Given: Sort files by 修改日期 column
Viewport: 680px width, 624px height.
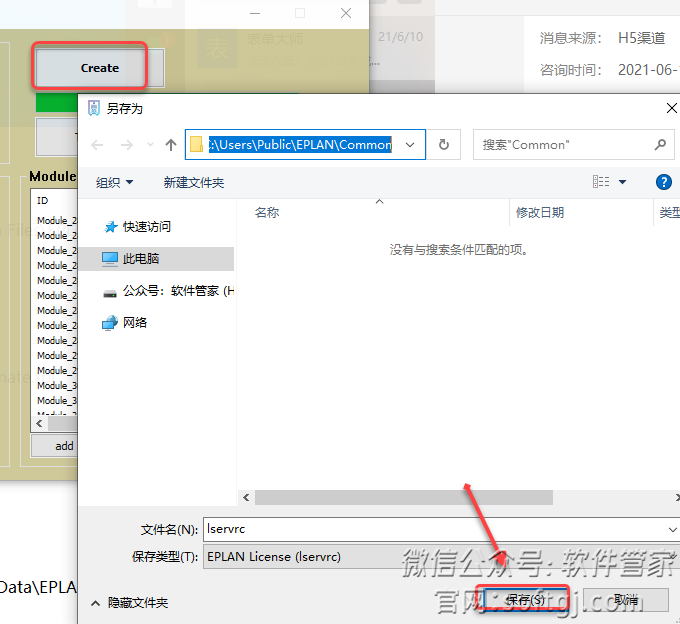Looking at the screenshot, I should click(539, 212).
